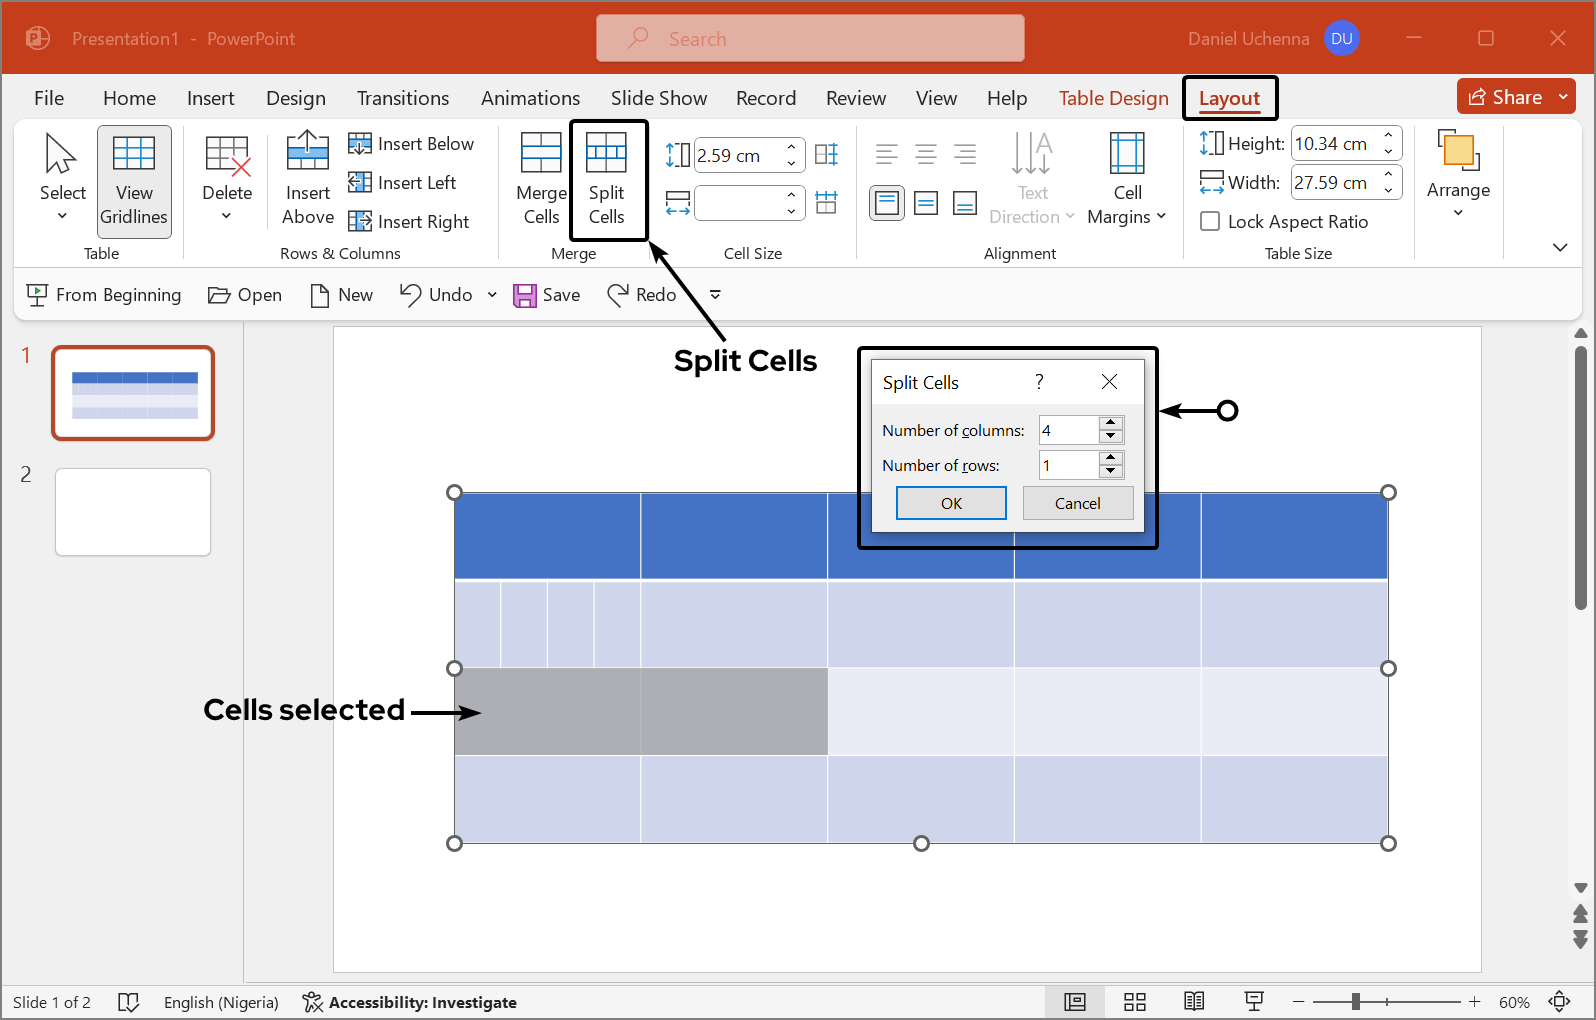Image resolution: width=1596 pixels, height=1020 pixels.
Task: Align text right
Action: tap(965, 155)
